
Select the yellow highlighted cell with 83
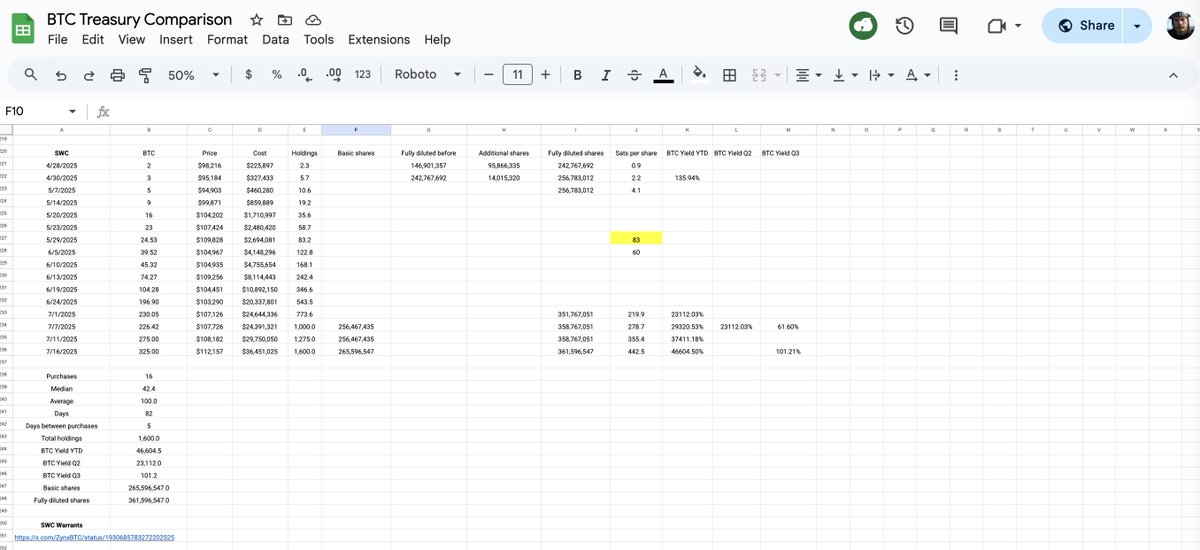click(636, 239)
